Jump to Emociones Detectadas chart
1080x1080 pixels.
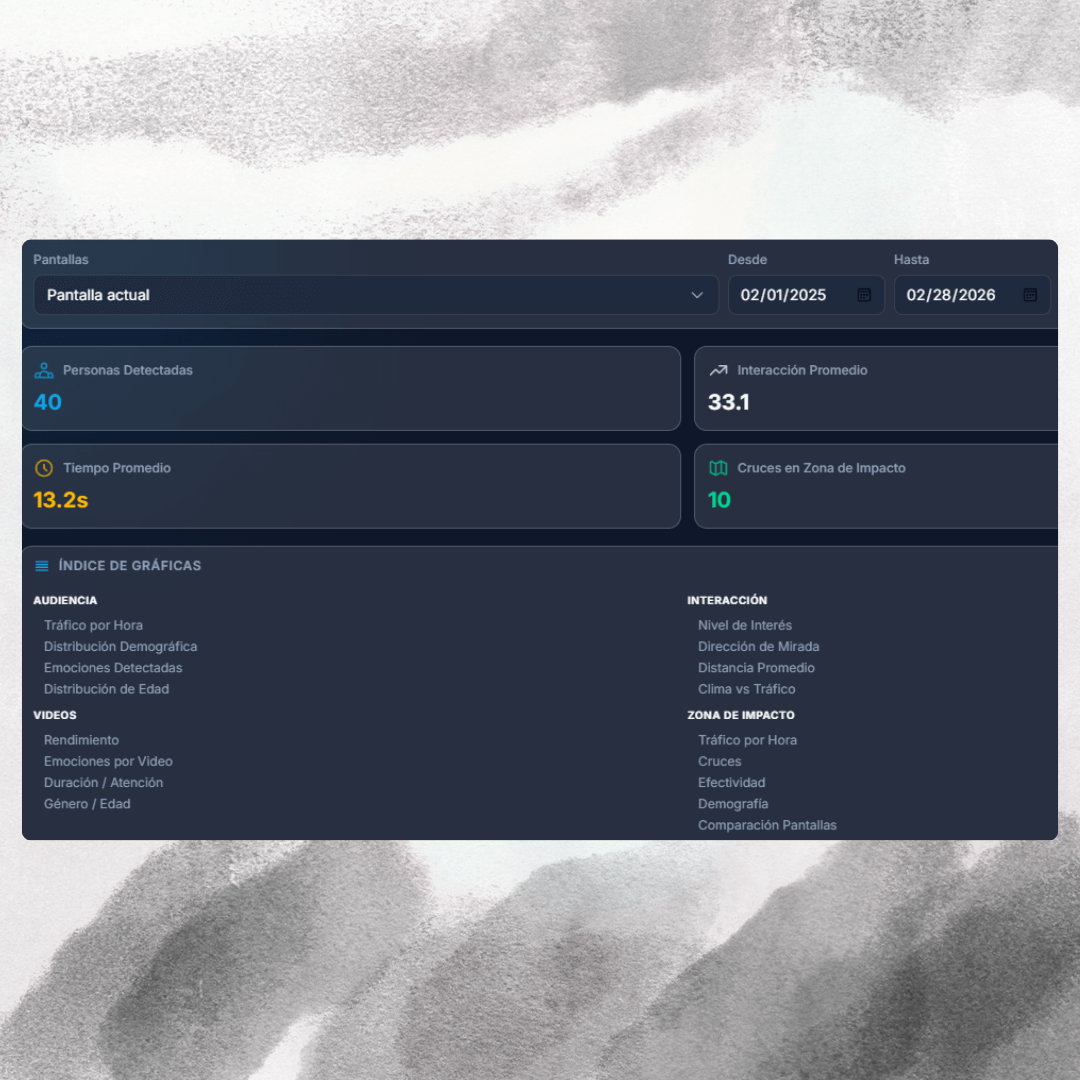(x=113, y=668)
